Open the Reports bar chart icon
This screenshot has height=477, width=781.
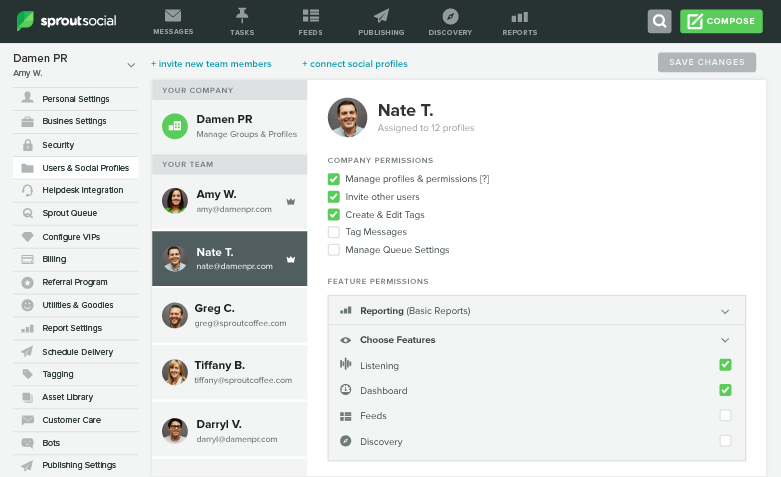pos(520,17)
